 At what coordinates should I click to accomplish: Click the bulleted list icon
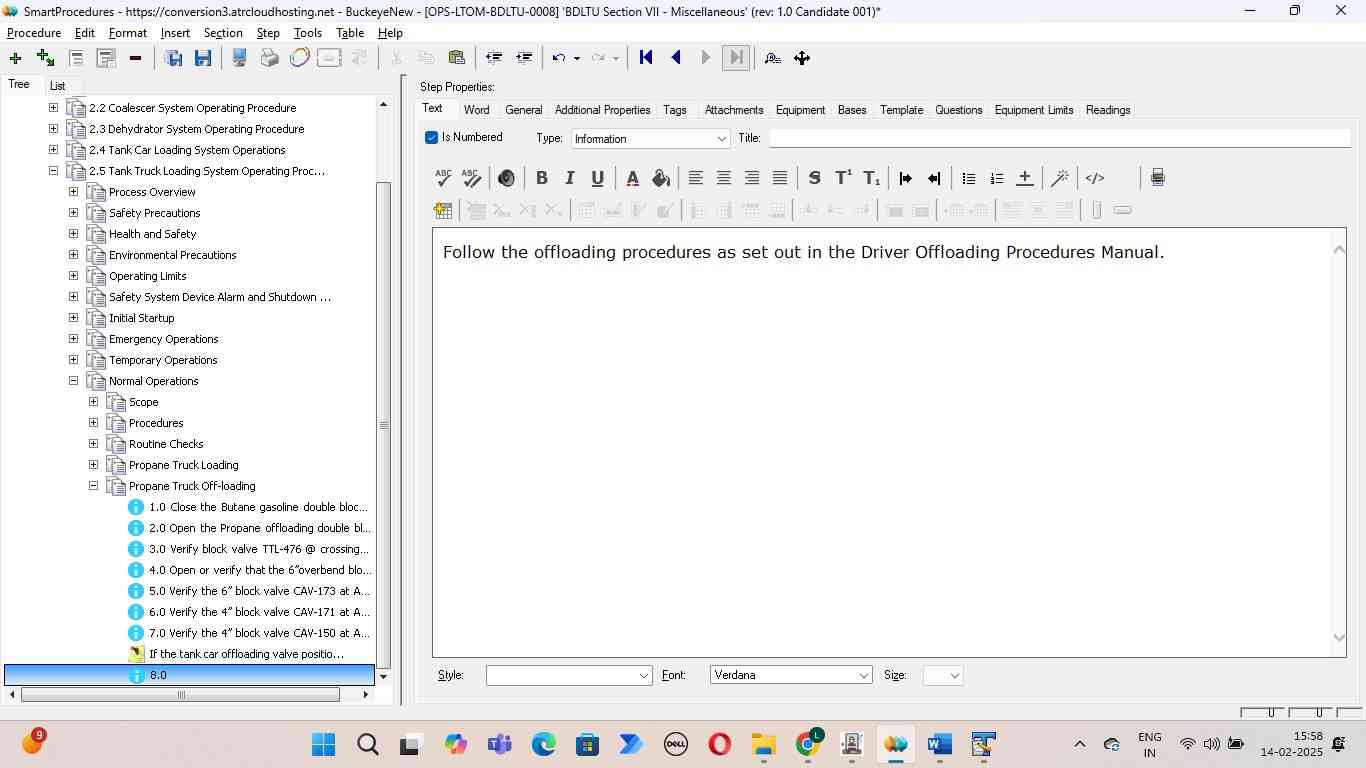[x=968, y=178]
